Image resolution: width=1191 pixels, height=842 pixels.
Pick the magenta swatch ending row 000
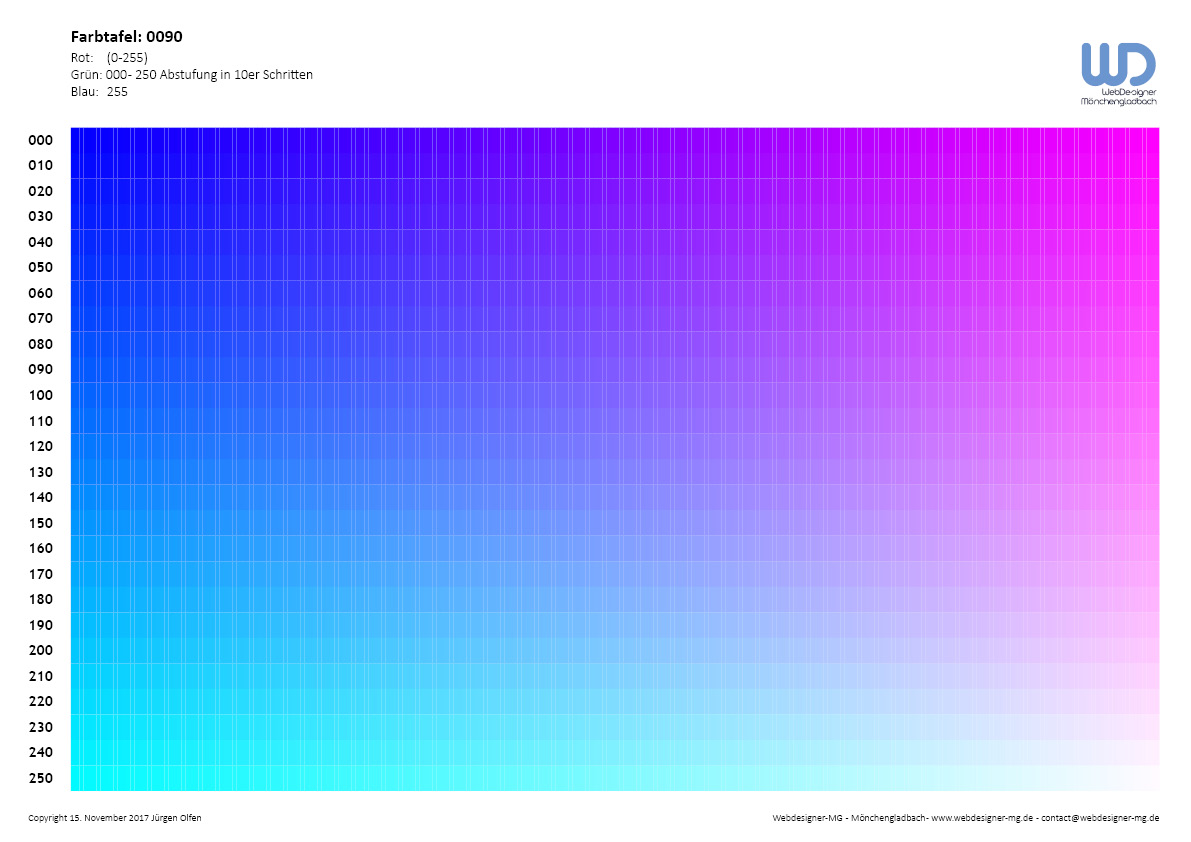(x=1157, y=140)
